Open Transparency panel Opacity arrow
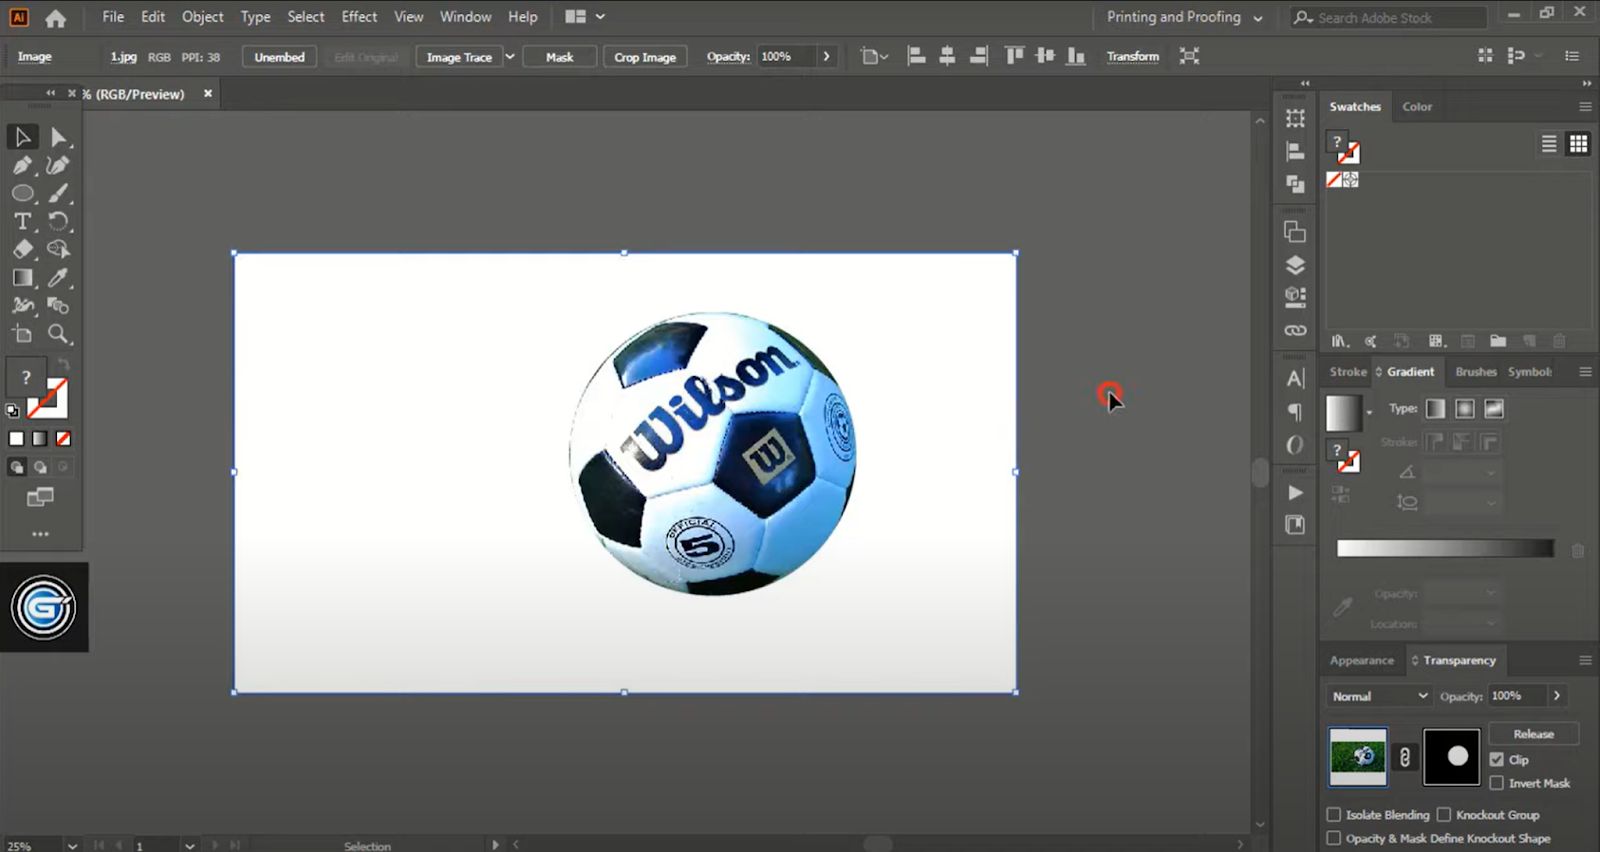The image size is (1600, 852). (1557, 696)
